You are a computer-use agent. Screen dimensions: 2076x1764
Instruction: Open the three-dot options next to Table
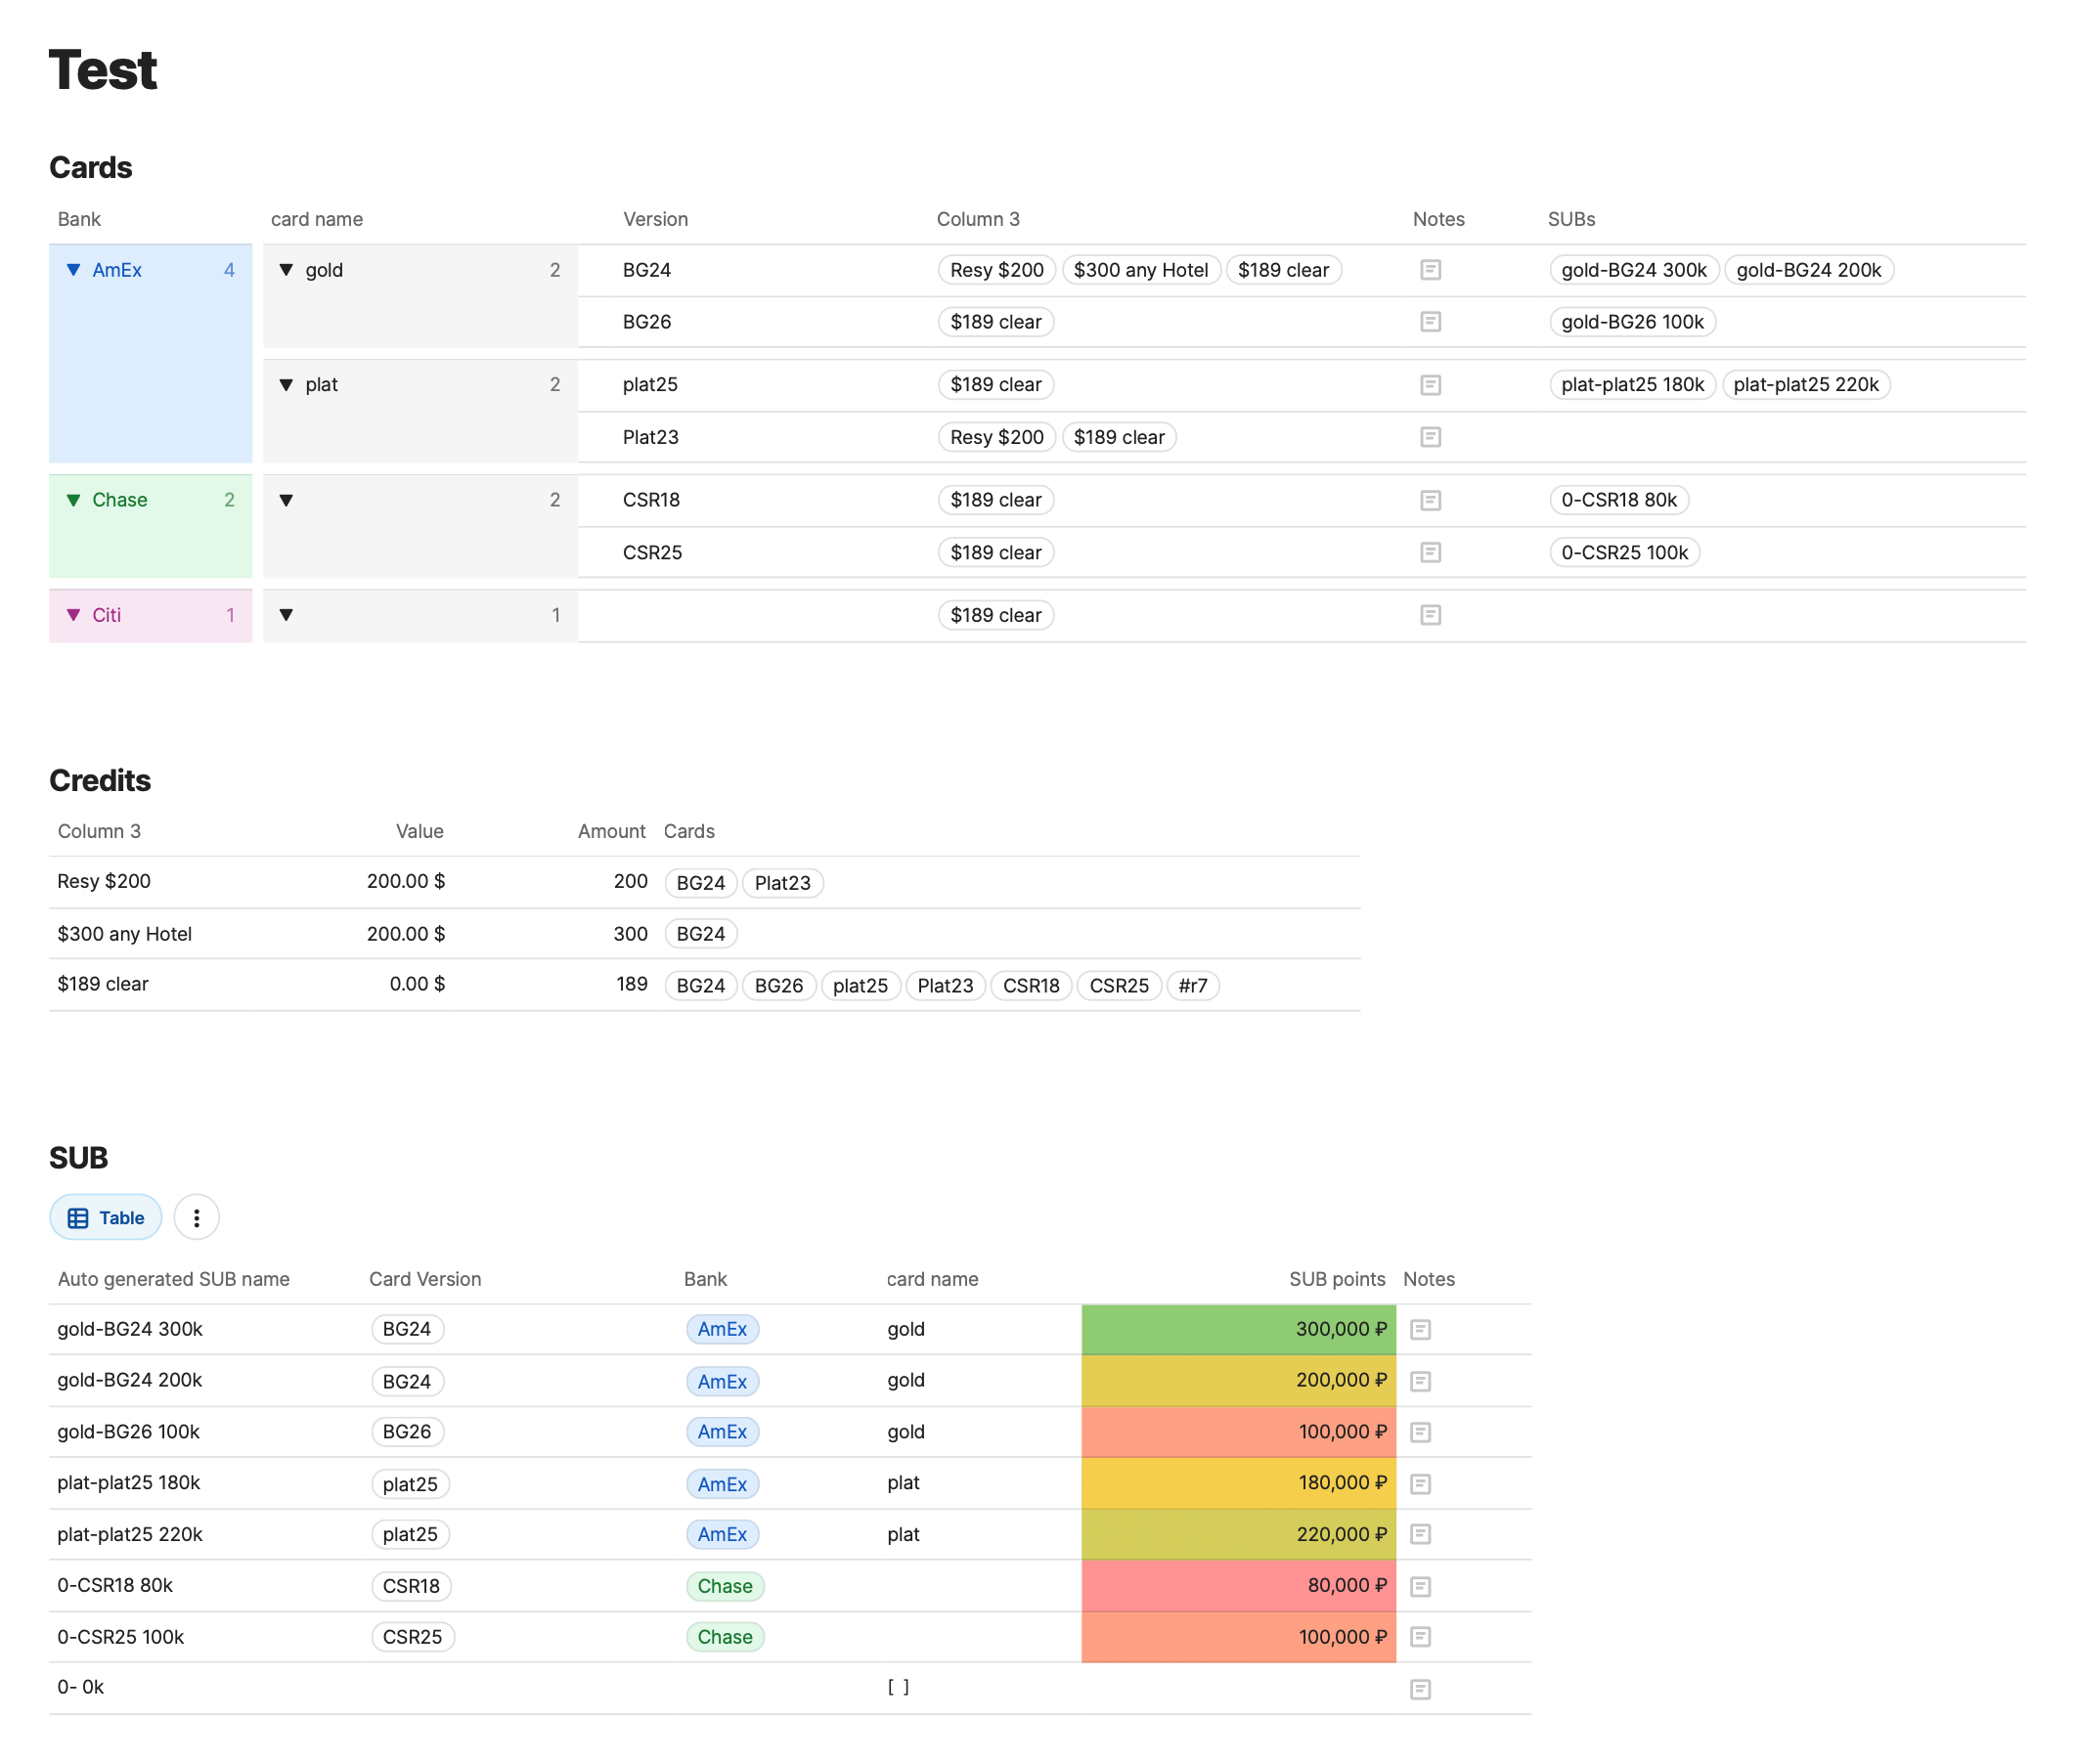(x=196, y=1217)
